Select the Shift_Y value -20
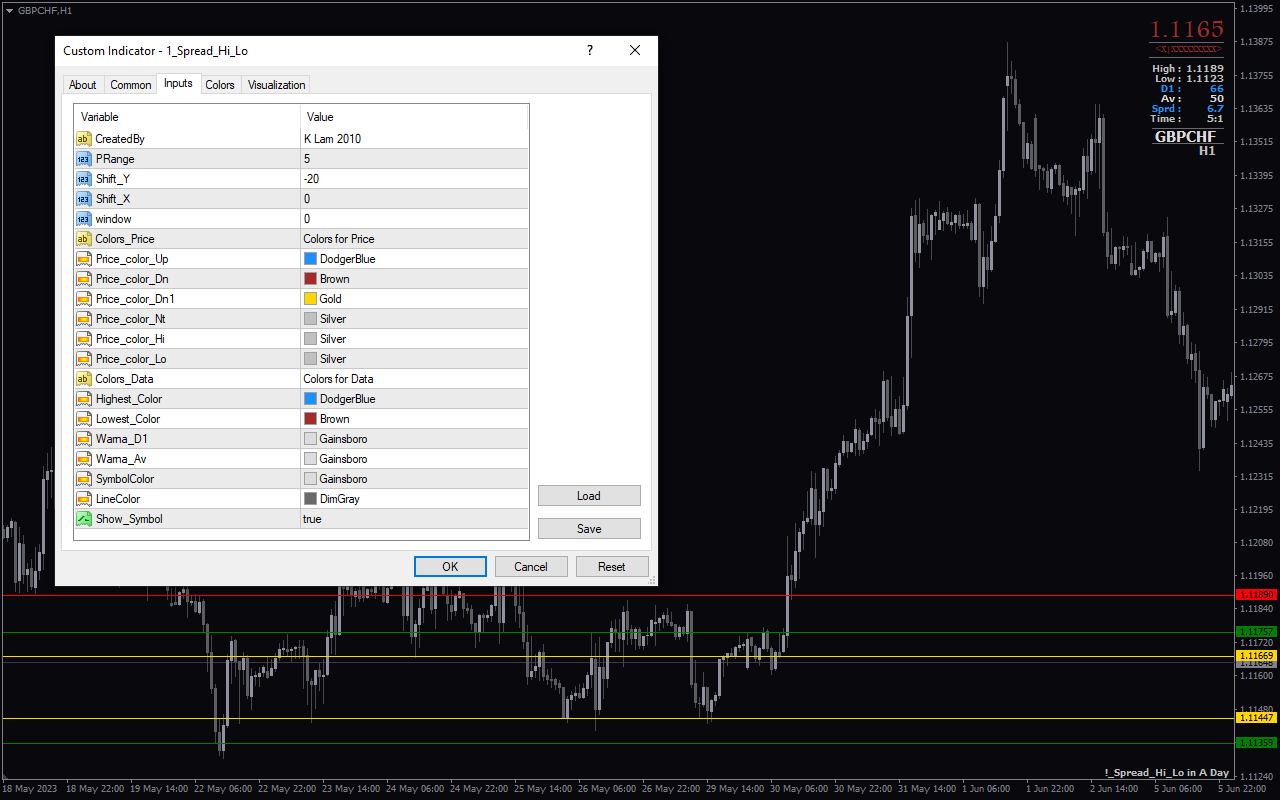This screenshot has height=800, width=1280. pyautogui.click(x=414, y=179)
